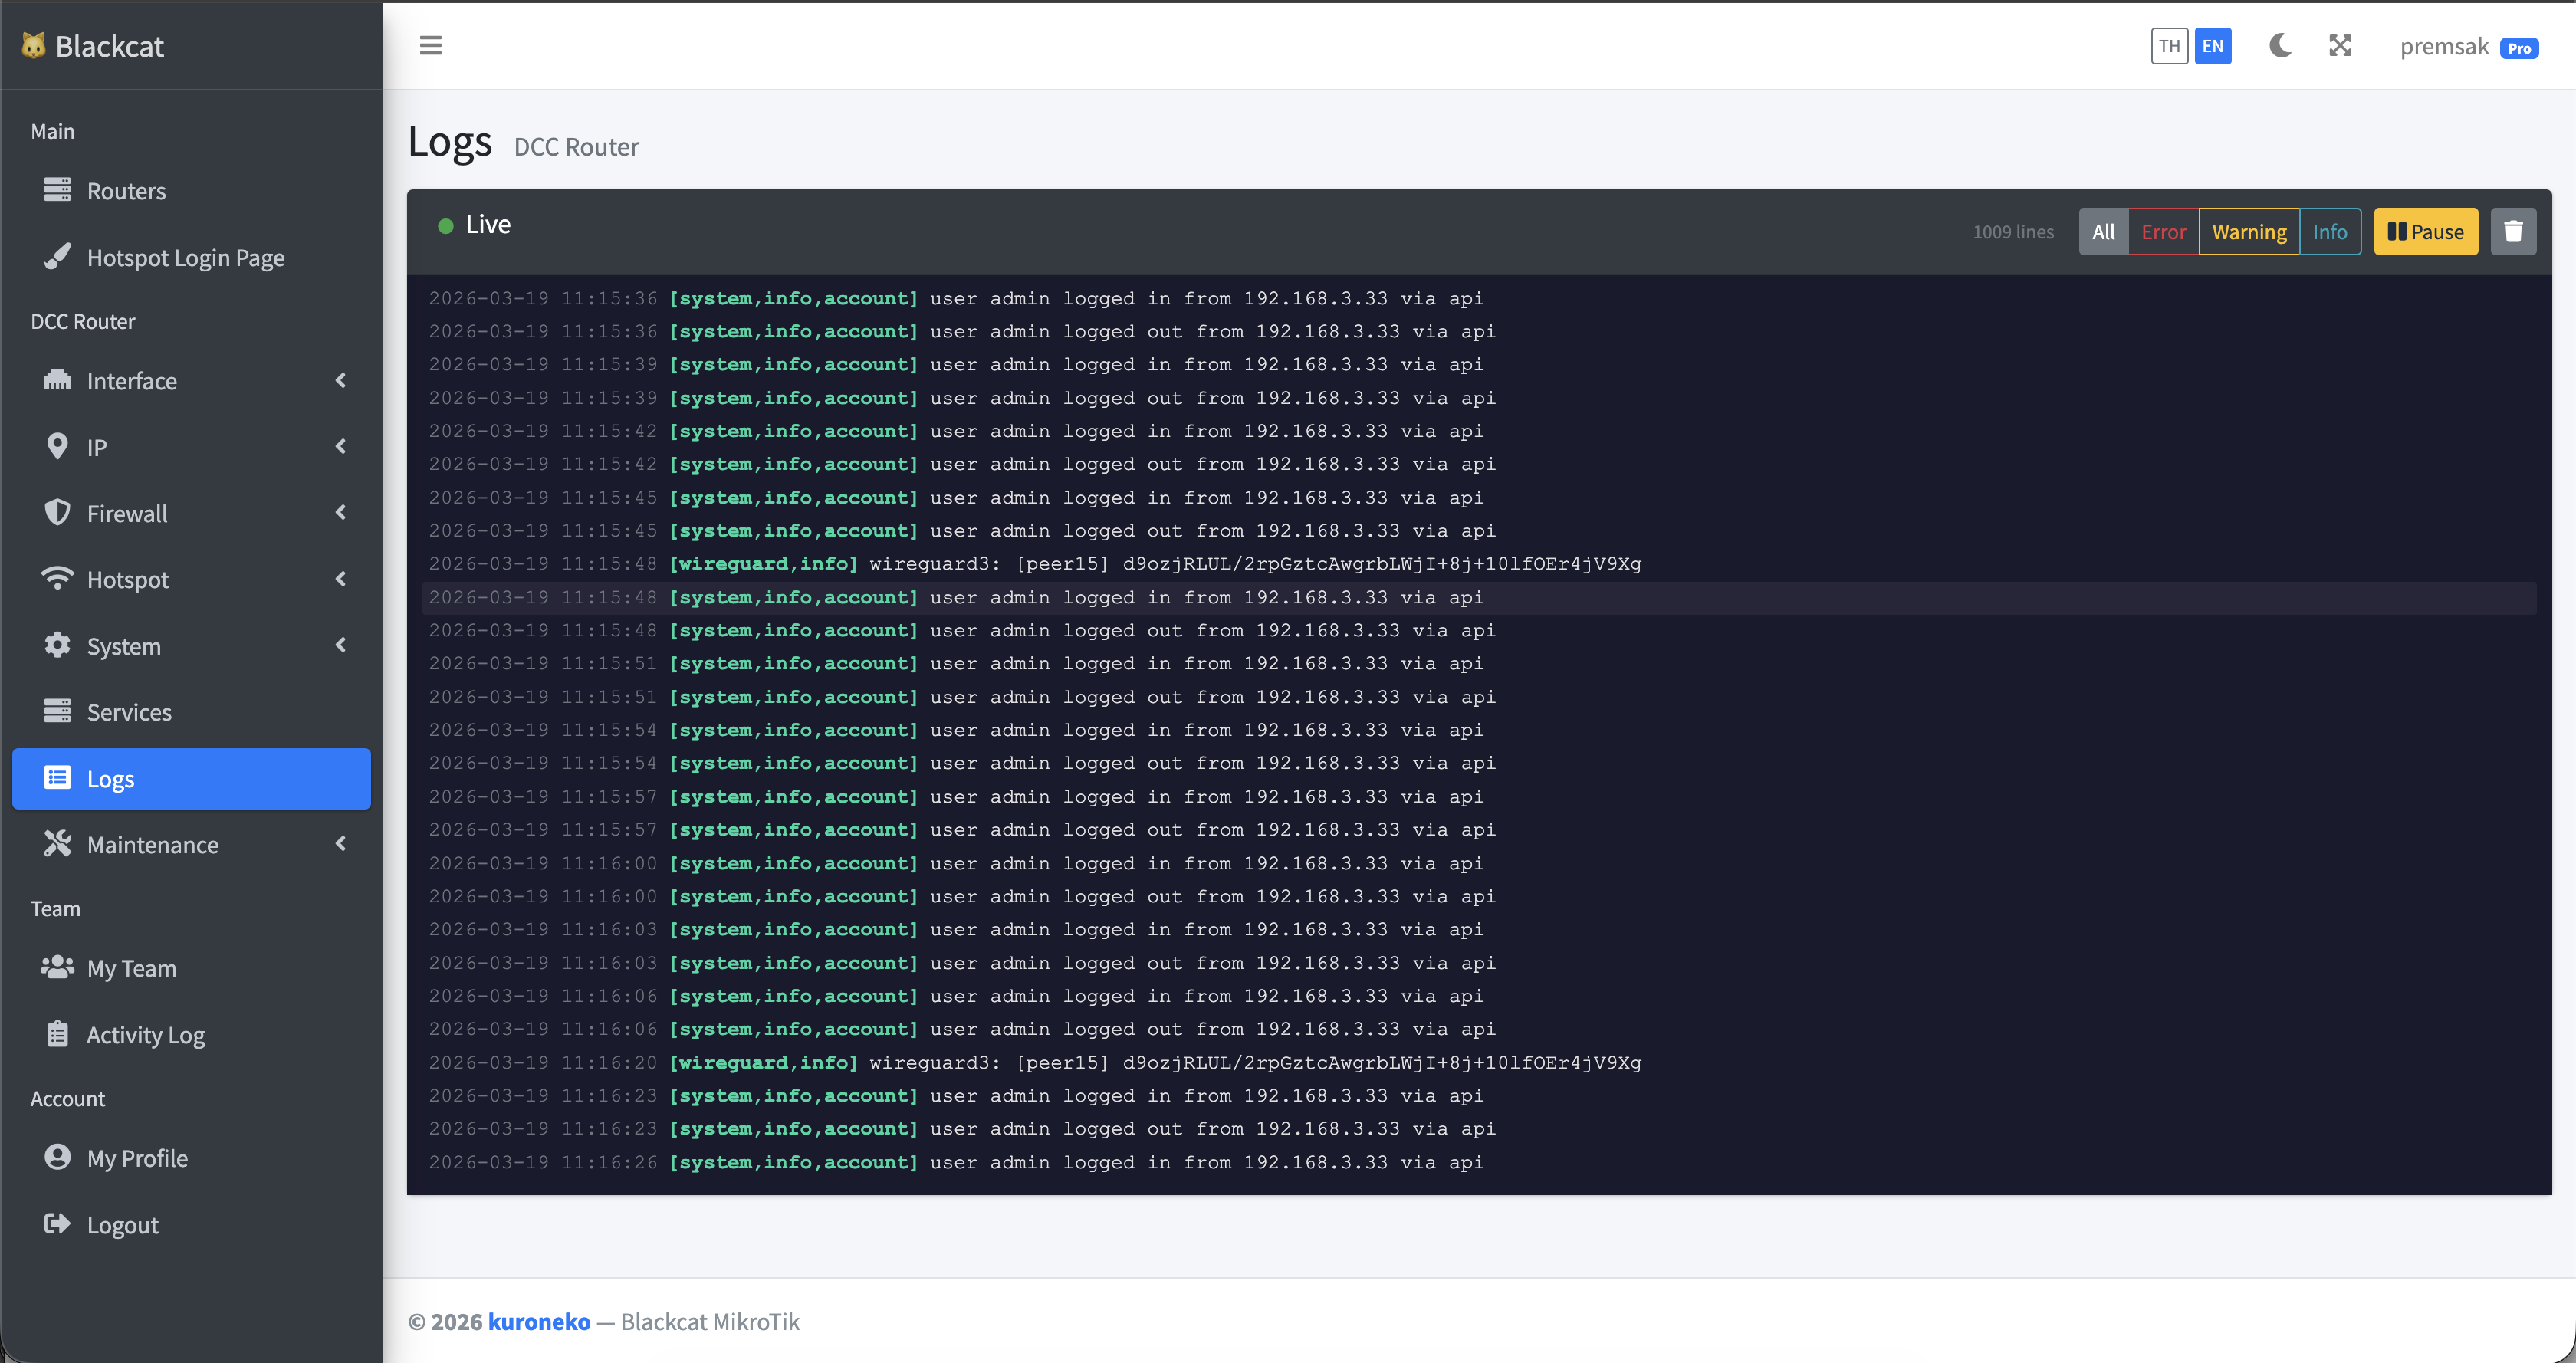Filter logs by Warning
2576x1363 pixels.
tap(2248, 232)
